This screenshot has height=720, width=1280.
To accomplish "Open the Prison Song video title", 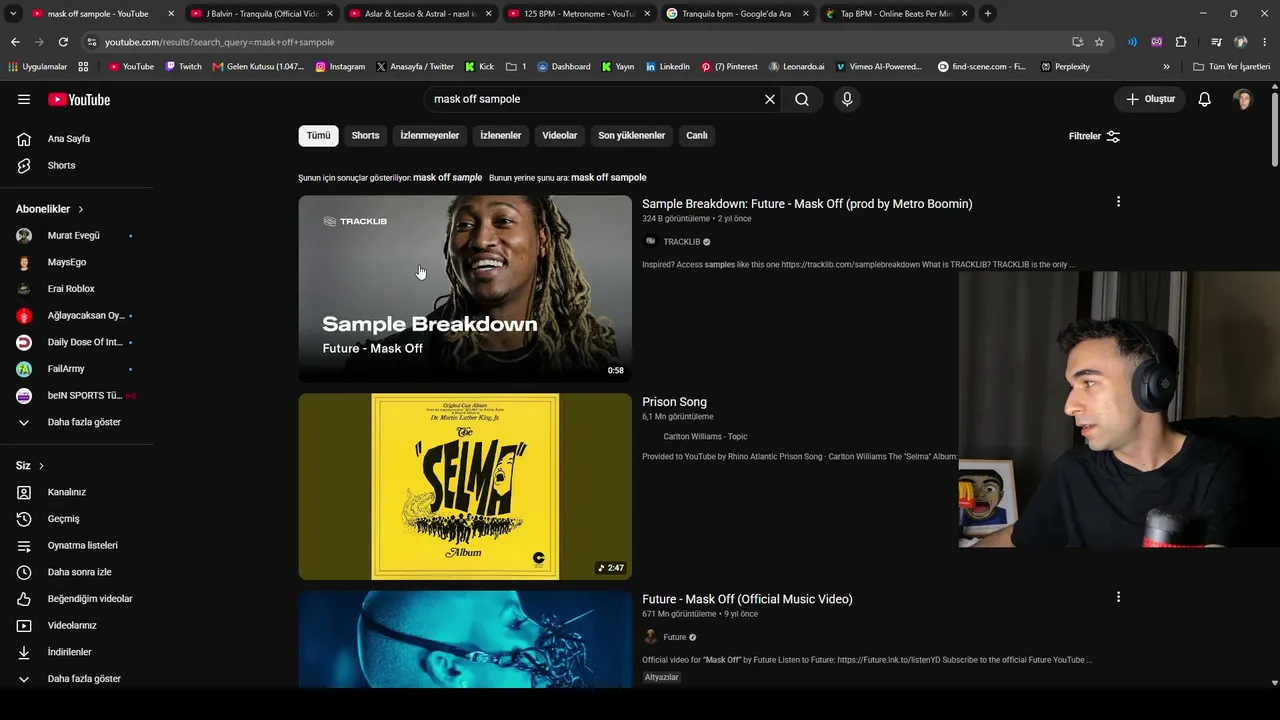I will click(674, 402).
